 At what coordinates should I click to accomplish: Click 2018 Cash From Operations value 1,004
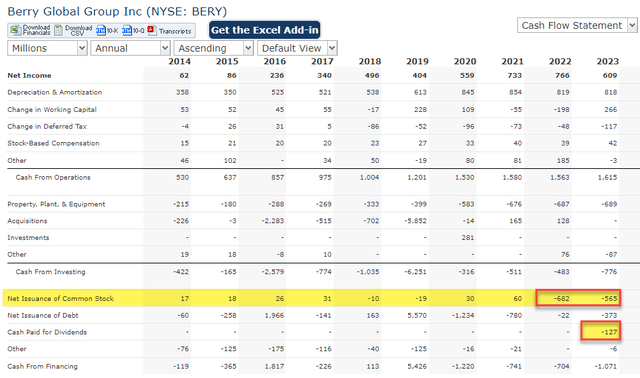point(369,177)
